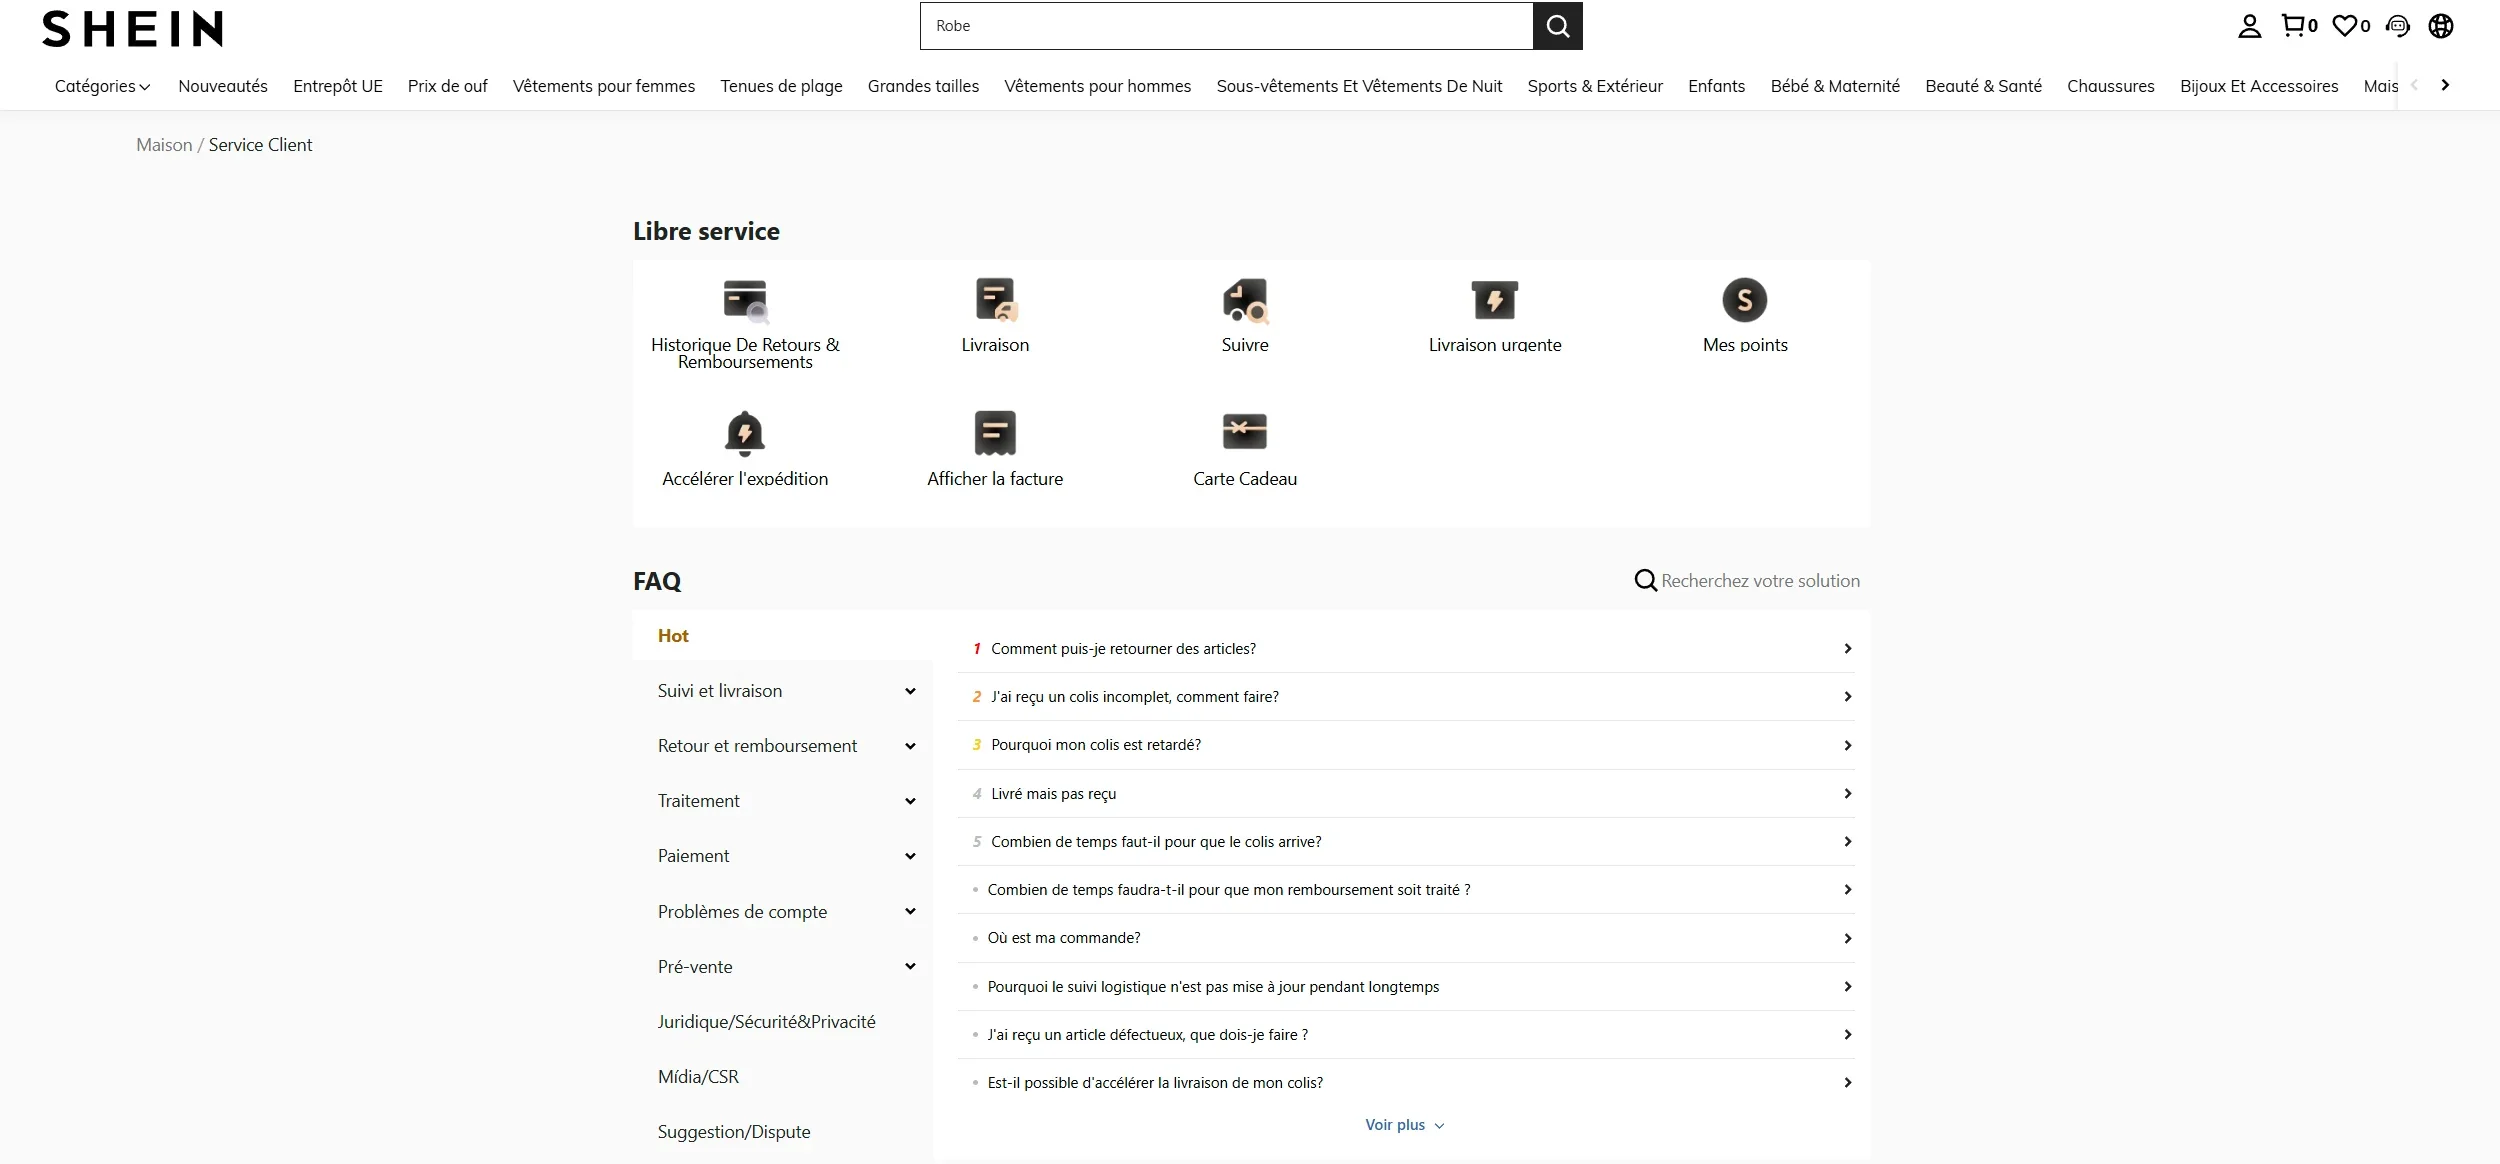The width and height of the screenshot is (2500, 1164).
Task: Open Bijoux Et Accessoires menu
Action: pyautogui.click(x=2259, y=86)
